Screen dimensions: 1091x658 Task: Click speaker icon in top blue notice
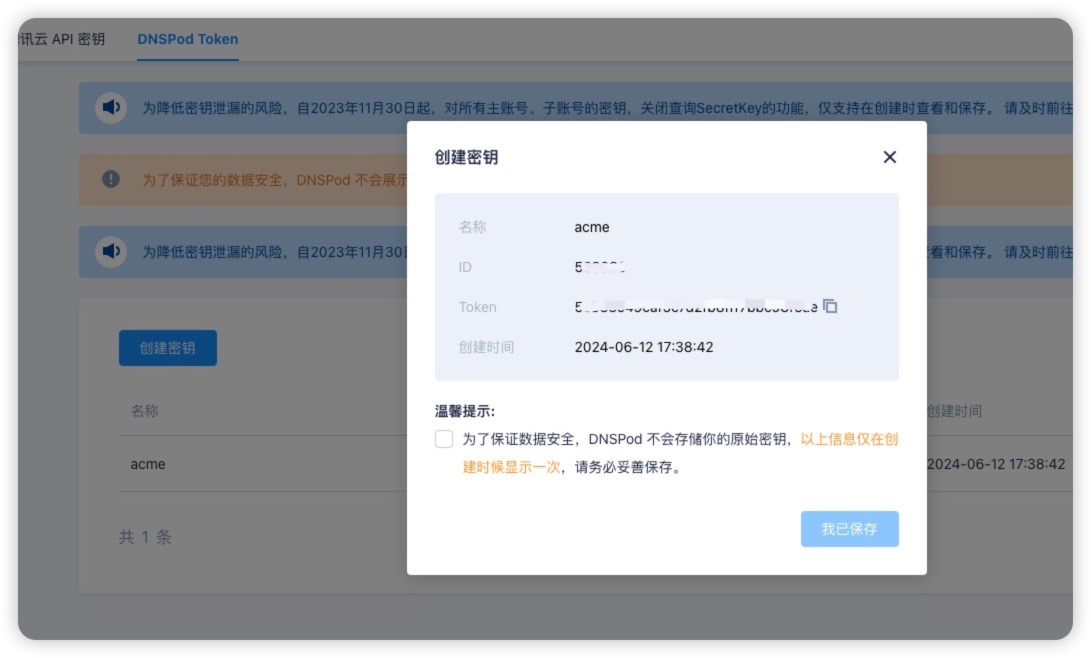[x=111, y=108]
